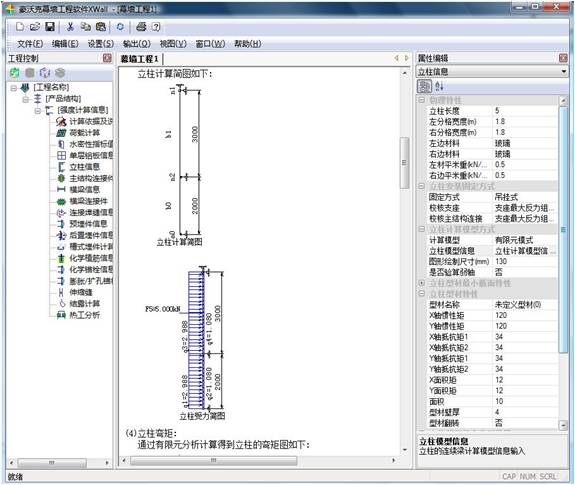Click the New document toolbar icon
The width and height of the screenshot is (575, 485).
tap(20, 26)
